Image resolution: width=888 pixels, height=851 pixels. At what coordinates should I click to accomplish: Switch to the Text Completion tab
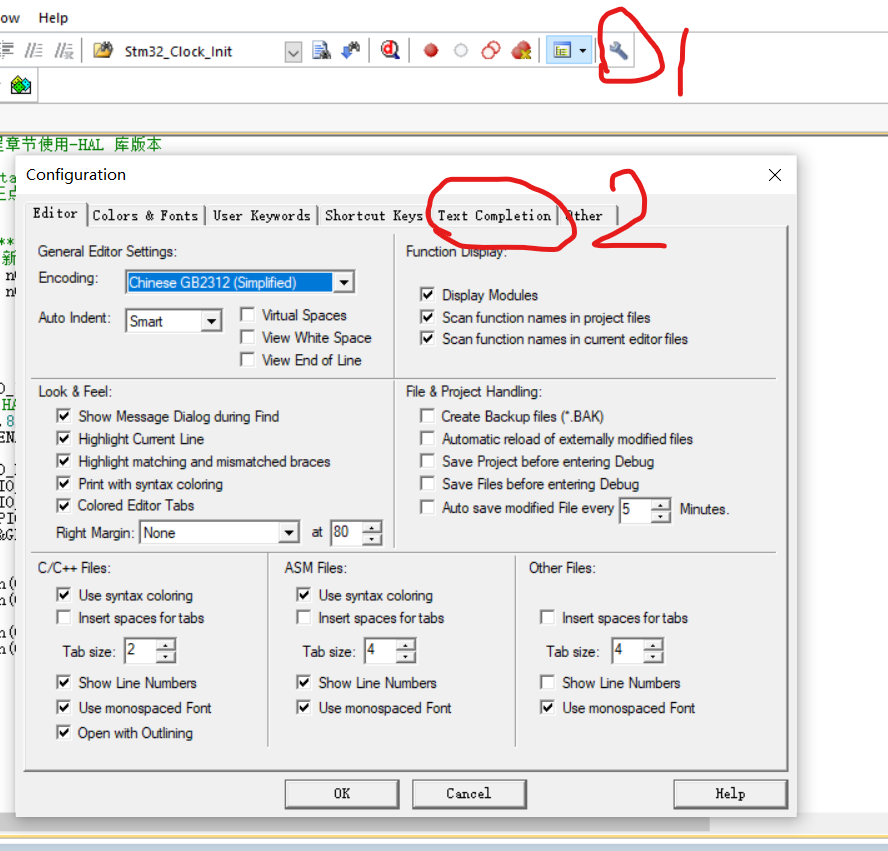coord(494,216)
